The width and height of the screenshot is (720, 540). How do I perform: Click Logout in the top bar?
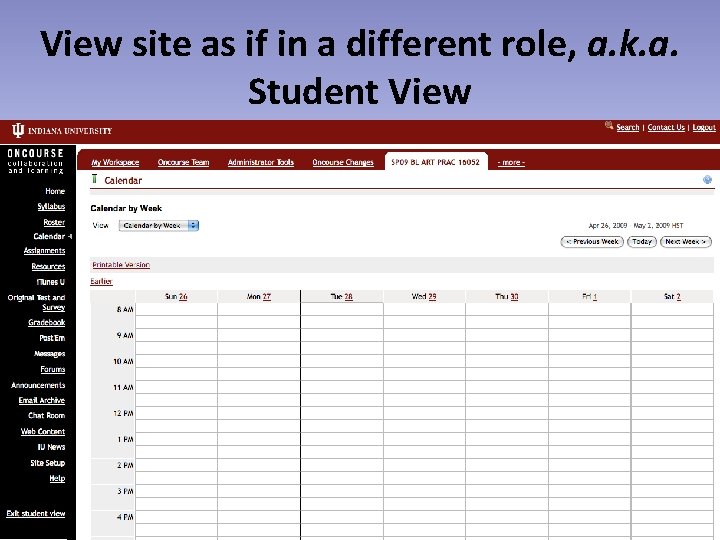pyautogui.click(x=704, y=127)
